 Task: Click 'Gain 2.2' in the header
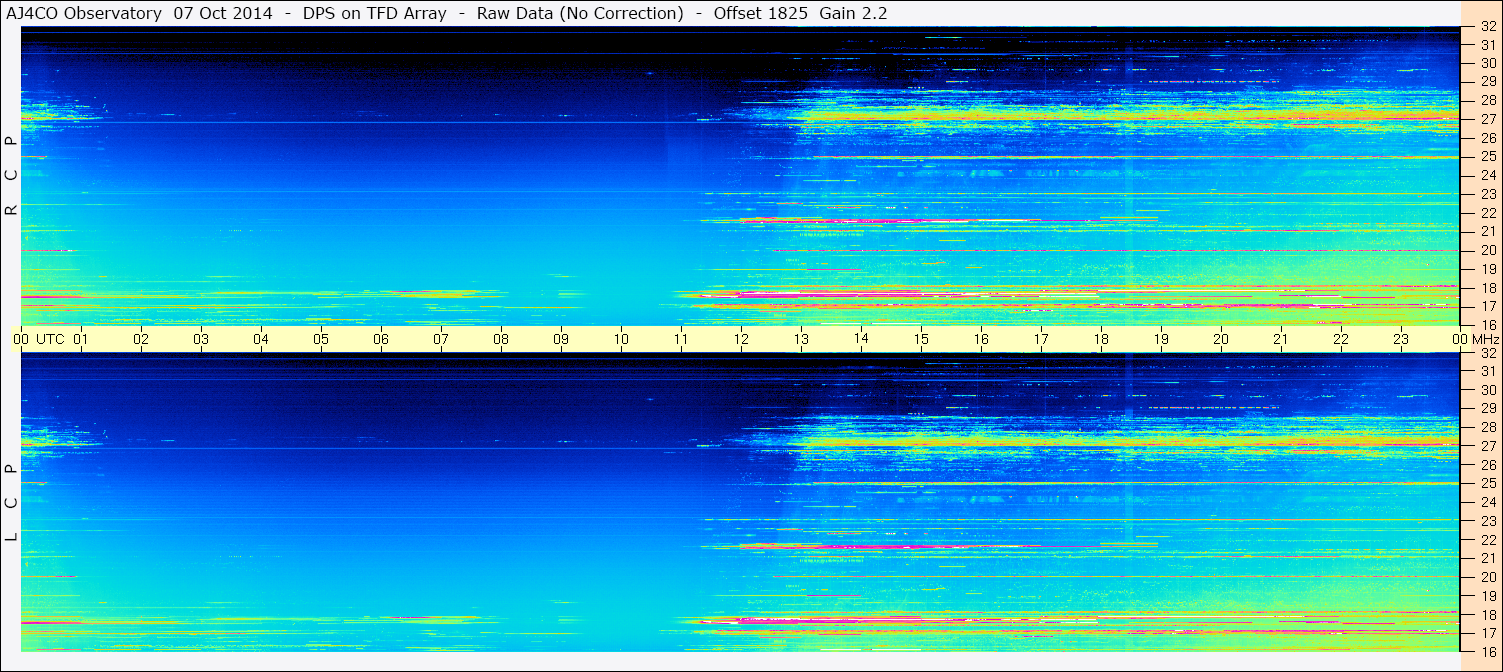click(853, 13)
